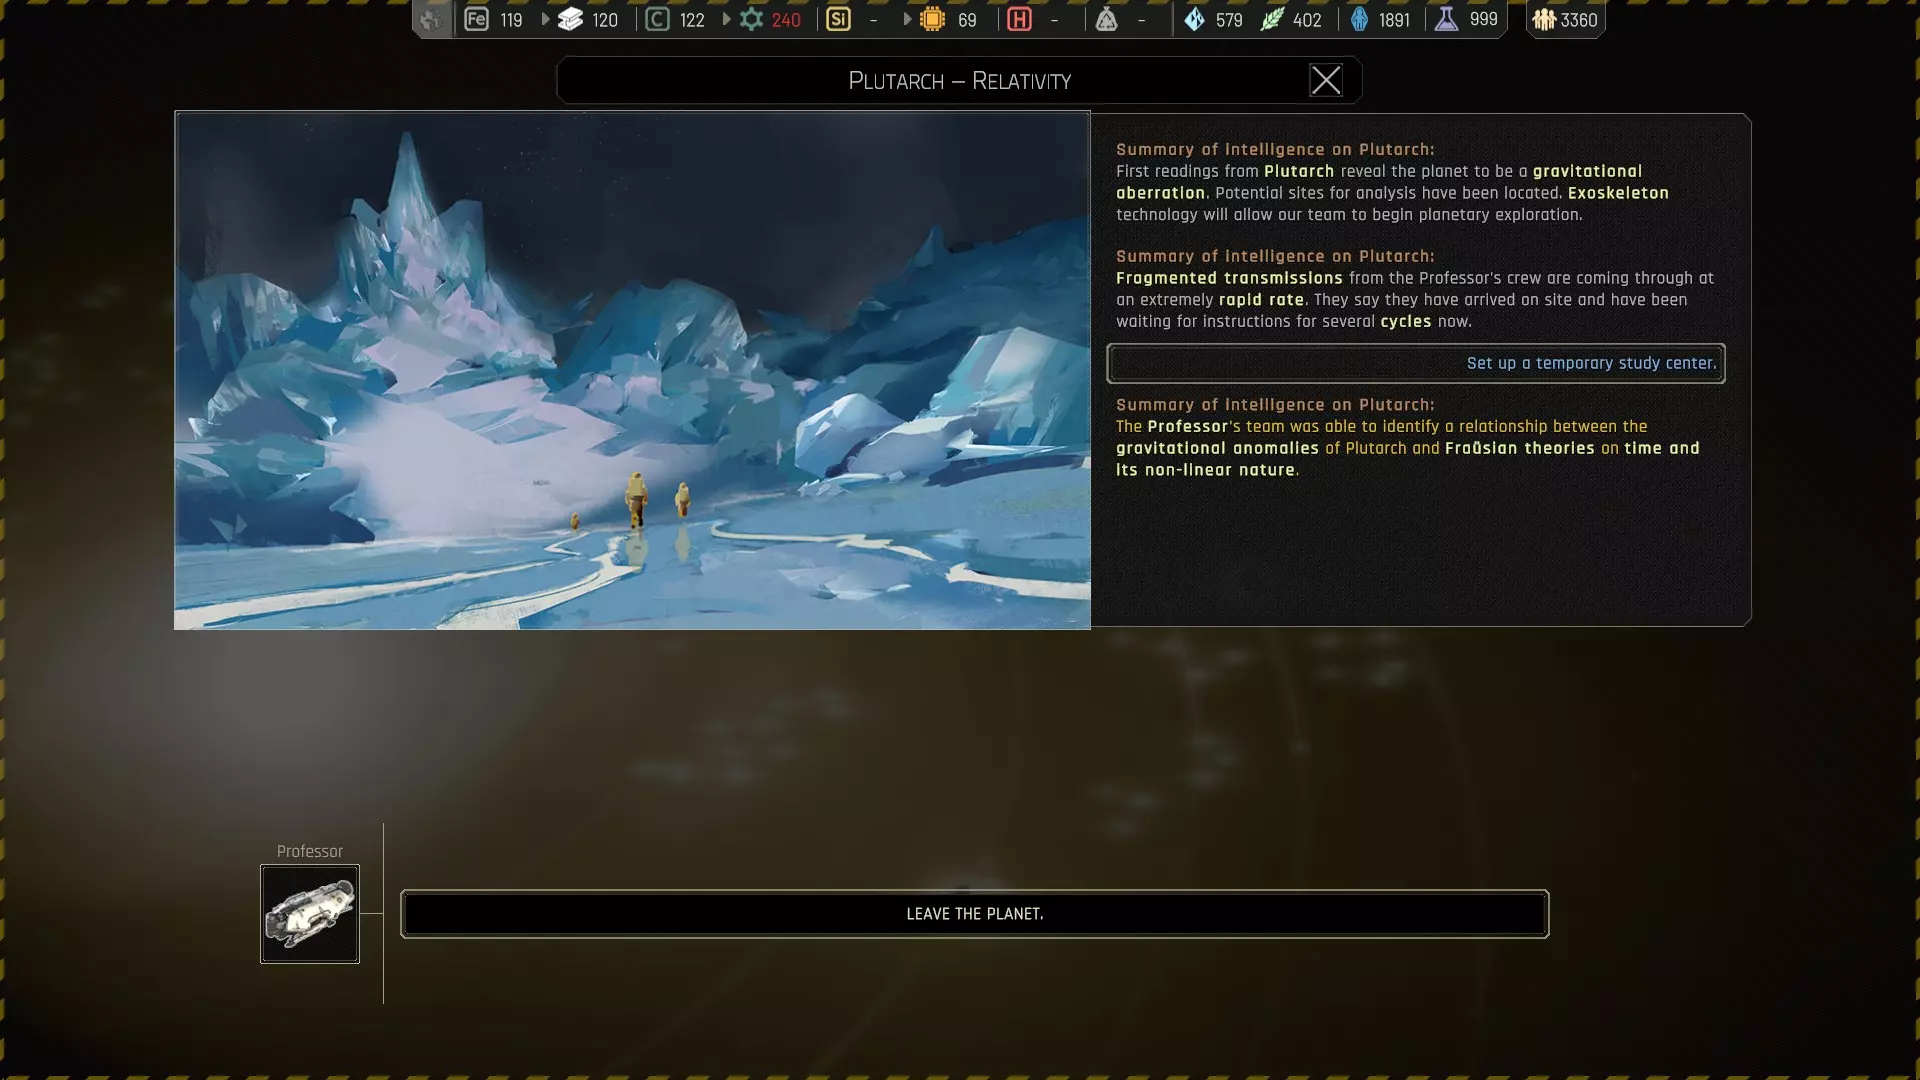Expand arrow between carbon and alloy
This screenshot has width=1920, height=1080.
tap(726, 19)
